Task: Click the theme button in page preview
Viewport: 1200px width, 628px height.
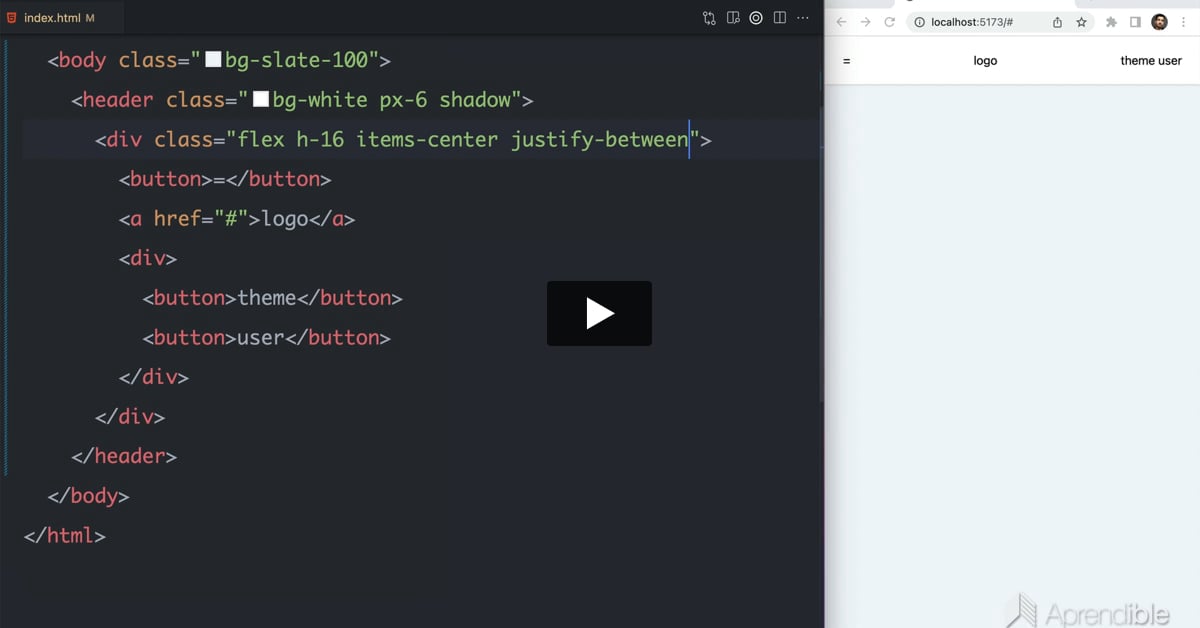Action: point(1137,61)
